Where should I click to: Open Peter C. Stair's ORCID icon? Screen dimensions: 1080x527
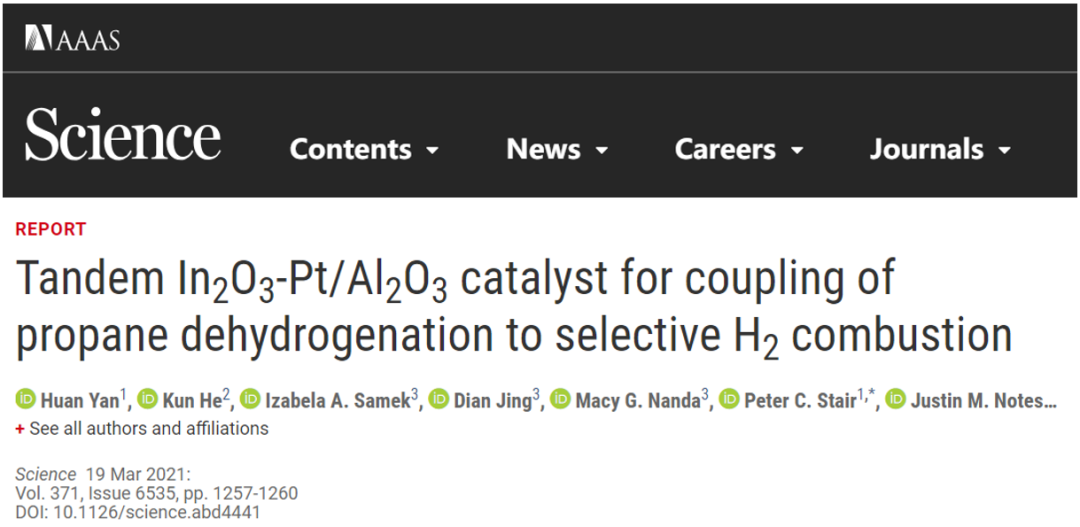[x=729, y=399]
